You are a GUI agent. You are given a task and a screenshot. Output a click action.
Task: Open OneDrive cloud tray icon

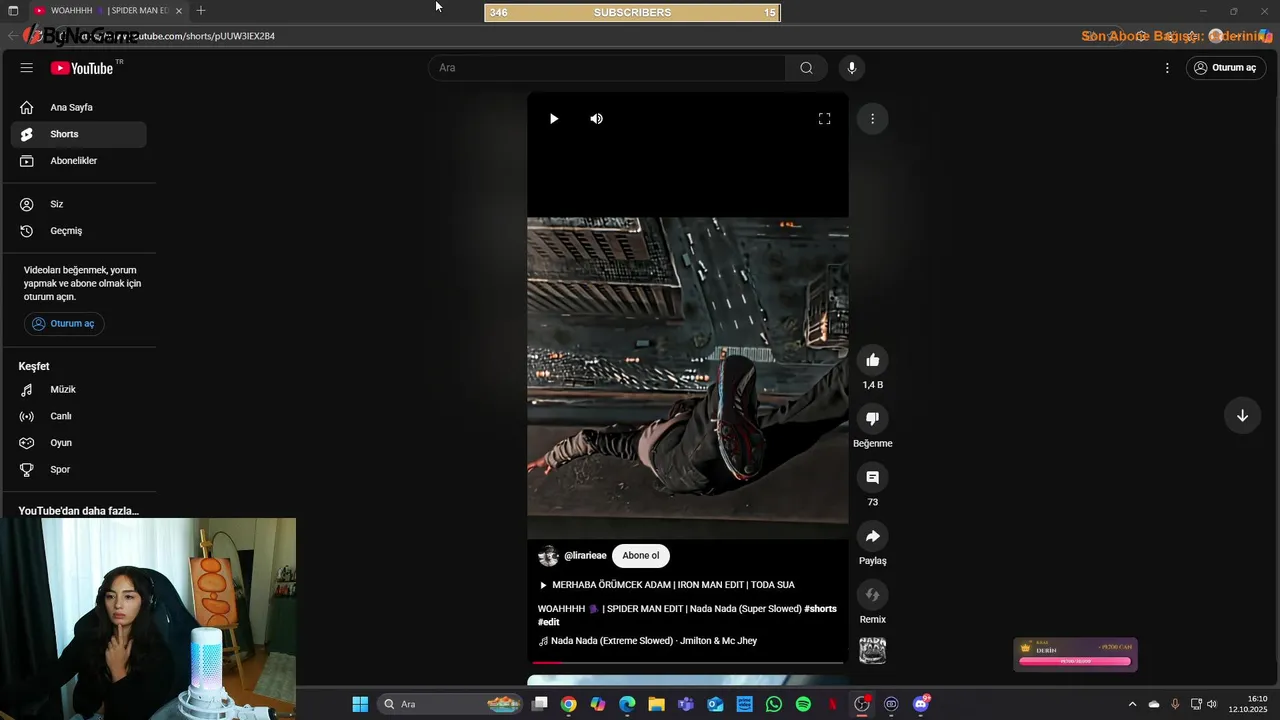pos(1154,704)
